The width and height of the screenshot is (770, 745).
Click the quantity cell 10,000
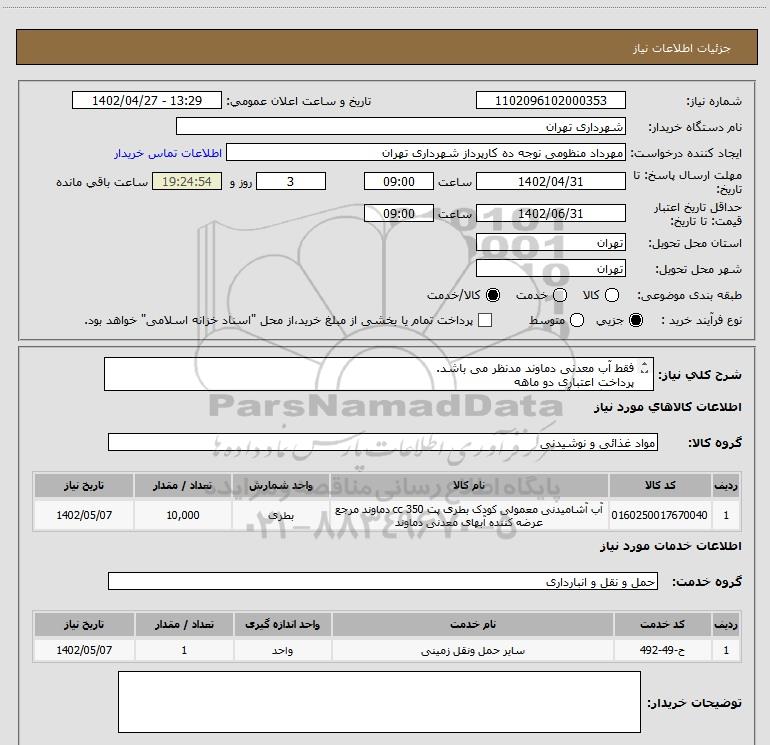[183, 515]
